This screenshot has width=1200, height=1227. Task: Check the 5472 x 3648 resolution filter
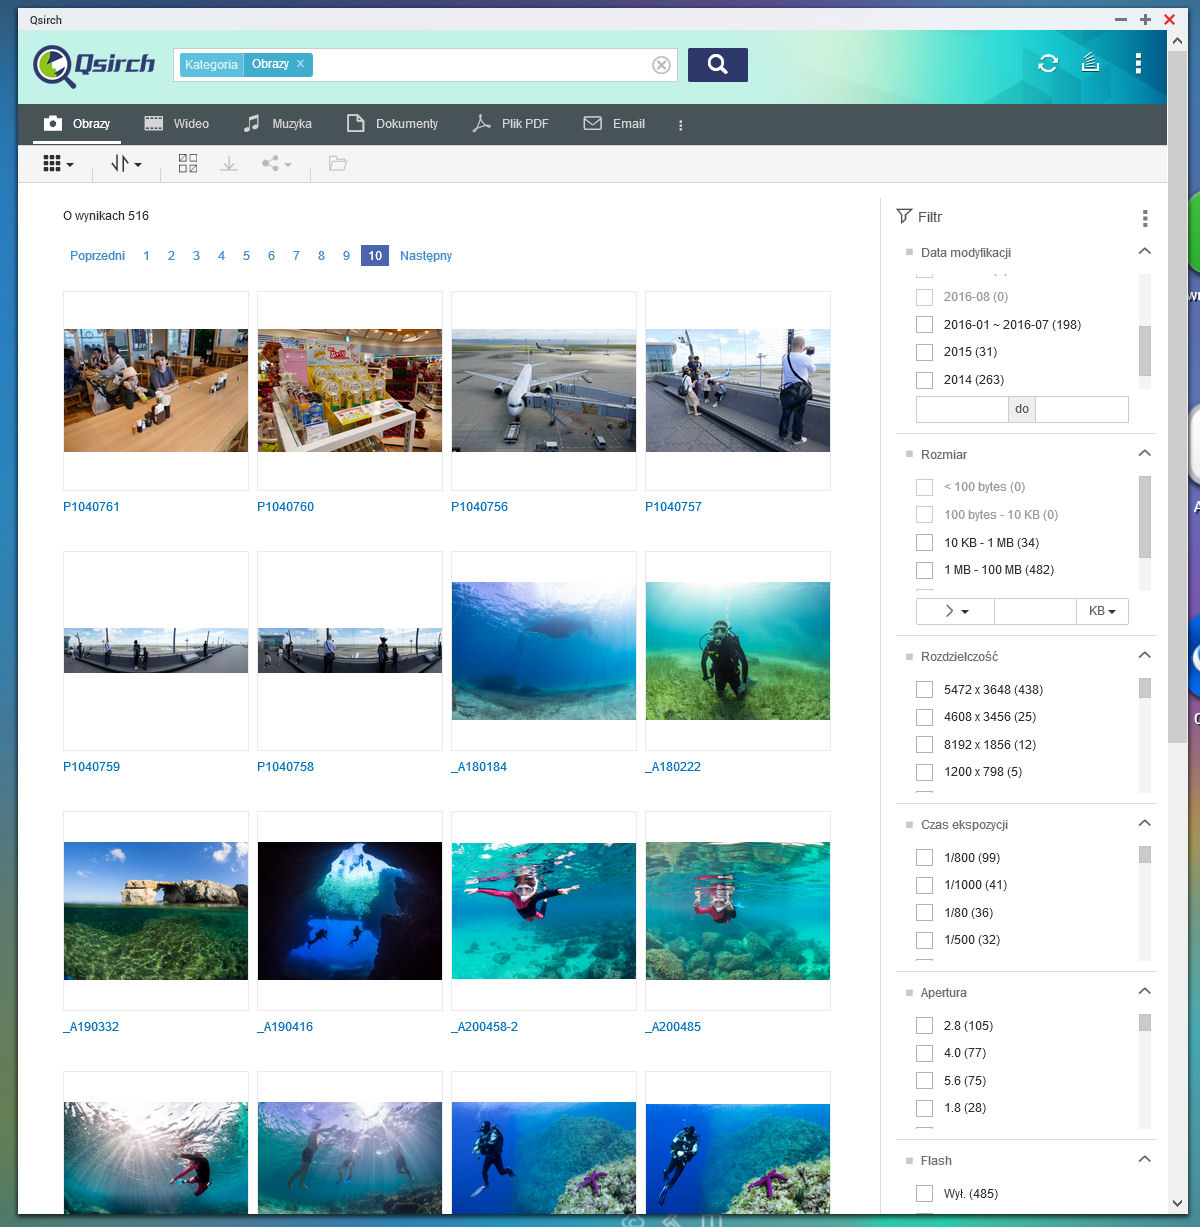pyautogui.click(x=924, y=690)
